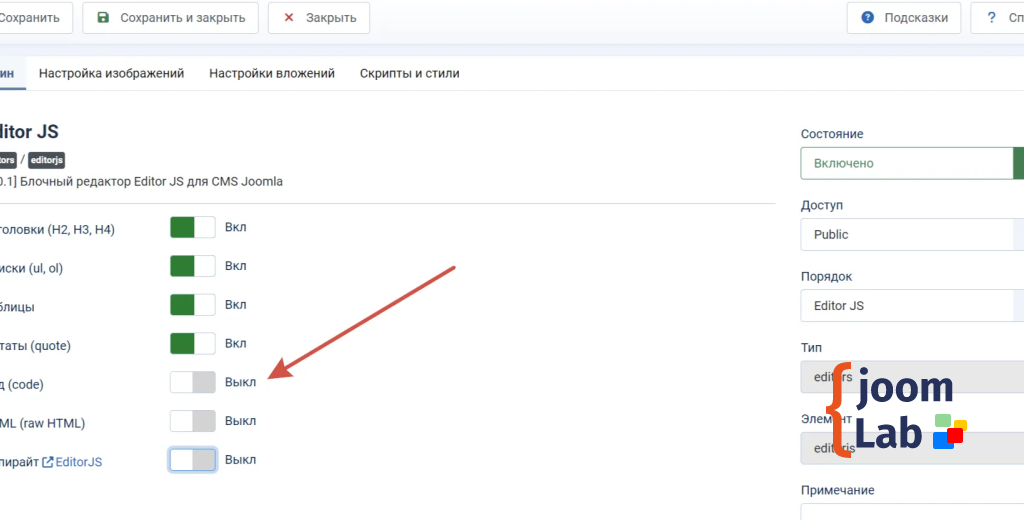The width and height of the screenshot is (1024, 520).
Task: Click the external link icon near EditorJS
Action: 47,462
